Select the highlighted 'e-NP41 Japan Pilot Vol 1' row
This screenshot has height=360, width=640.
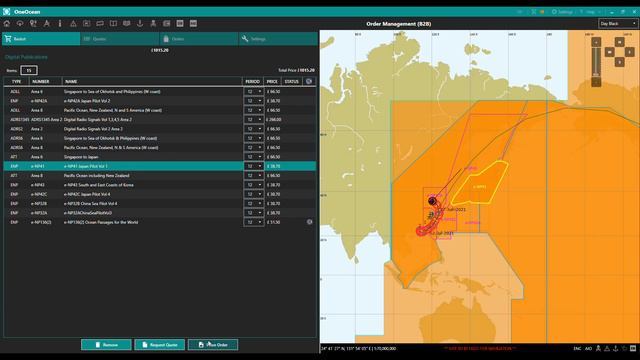[x=160, y=166]
